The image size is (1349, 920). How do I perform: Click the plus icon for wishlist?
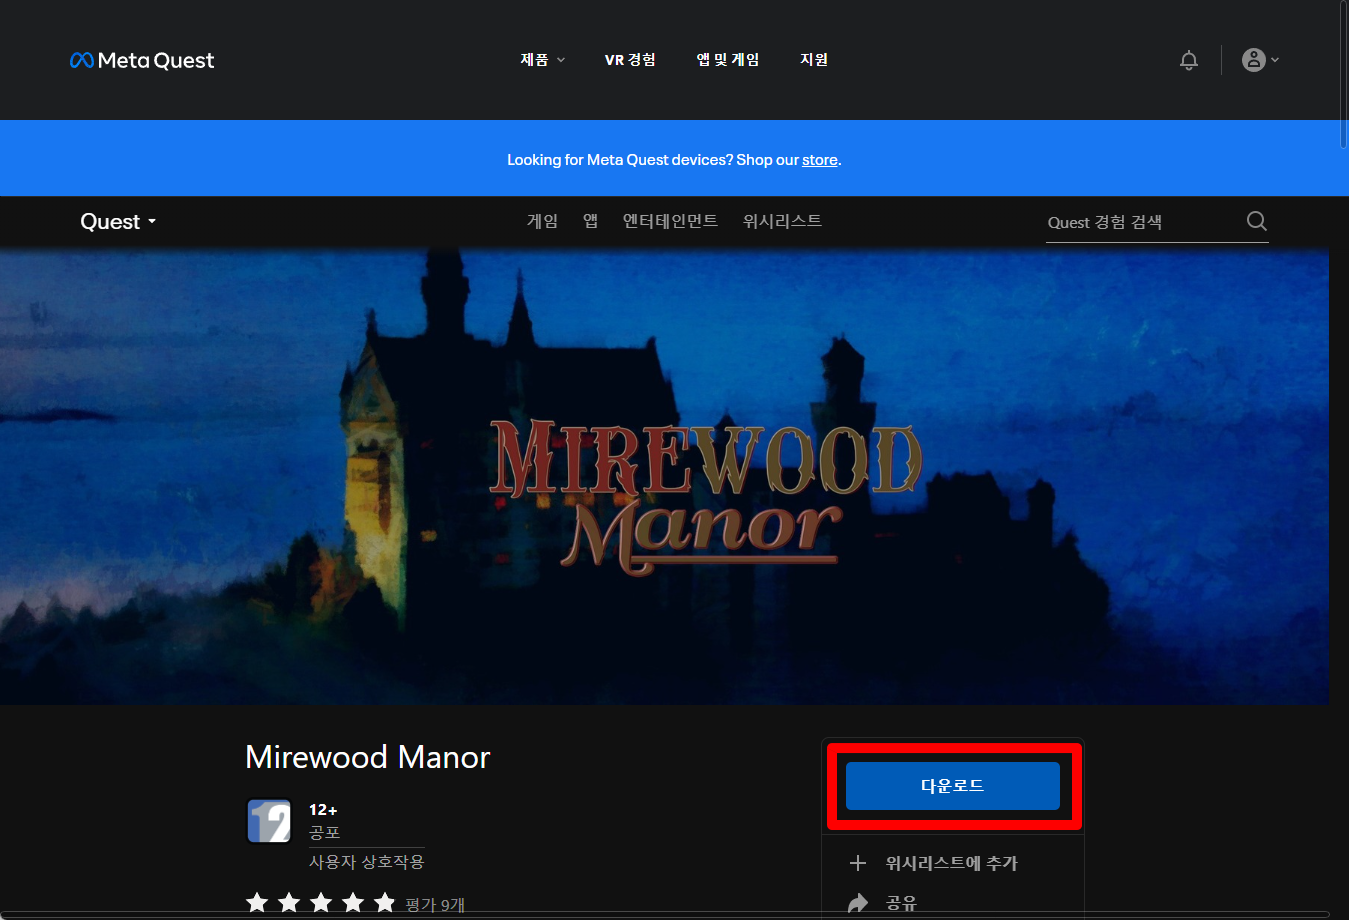click(x=857, y=863)
